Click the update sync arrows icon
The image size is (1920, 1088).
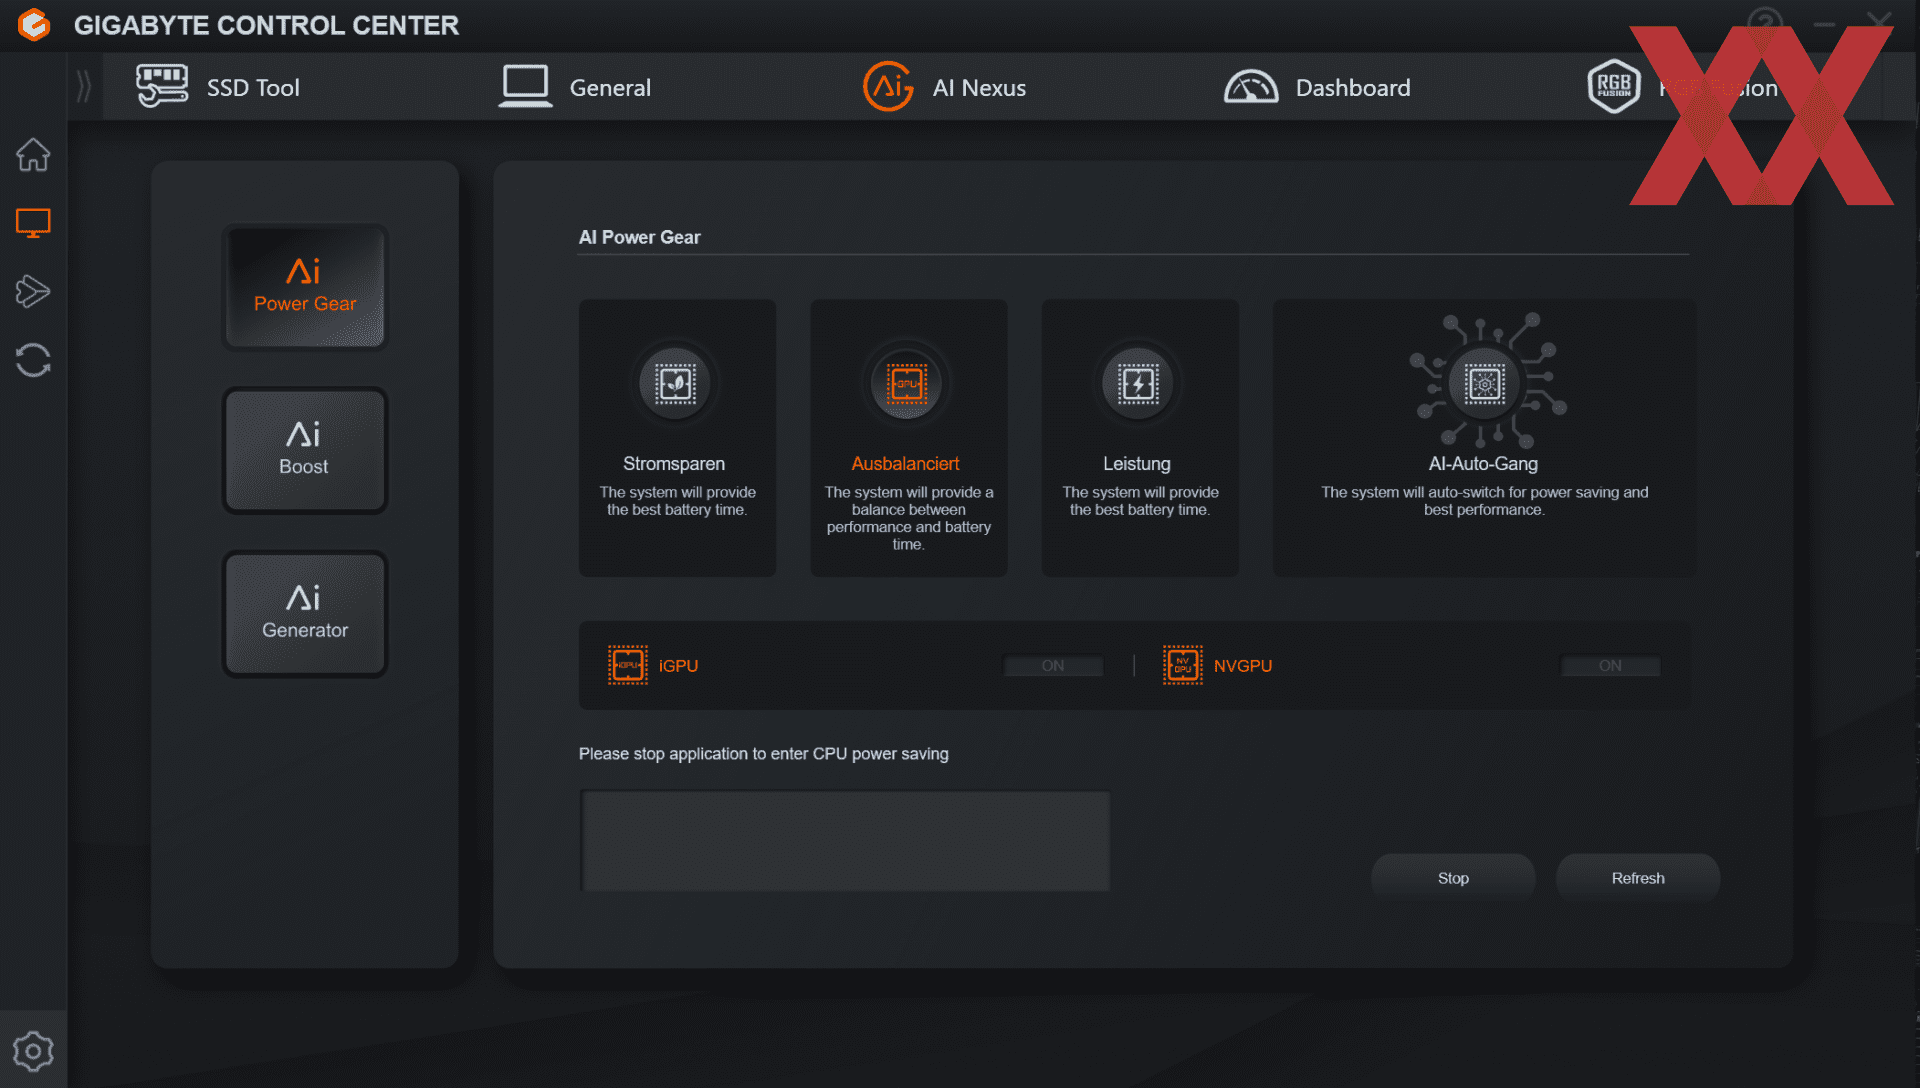click(33, 360)
